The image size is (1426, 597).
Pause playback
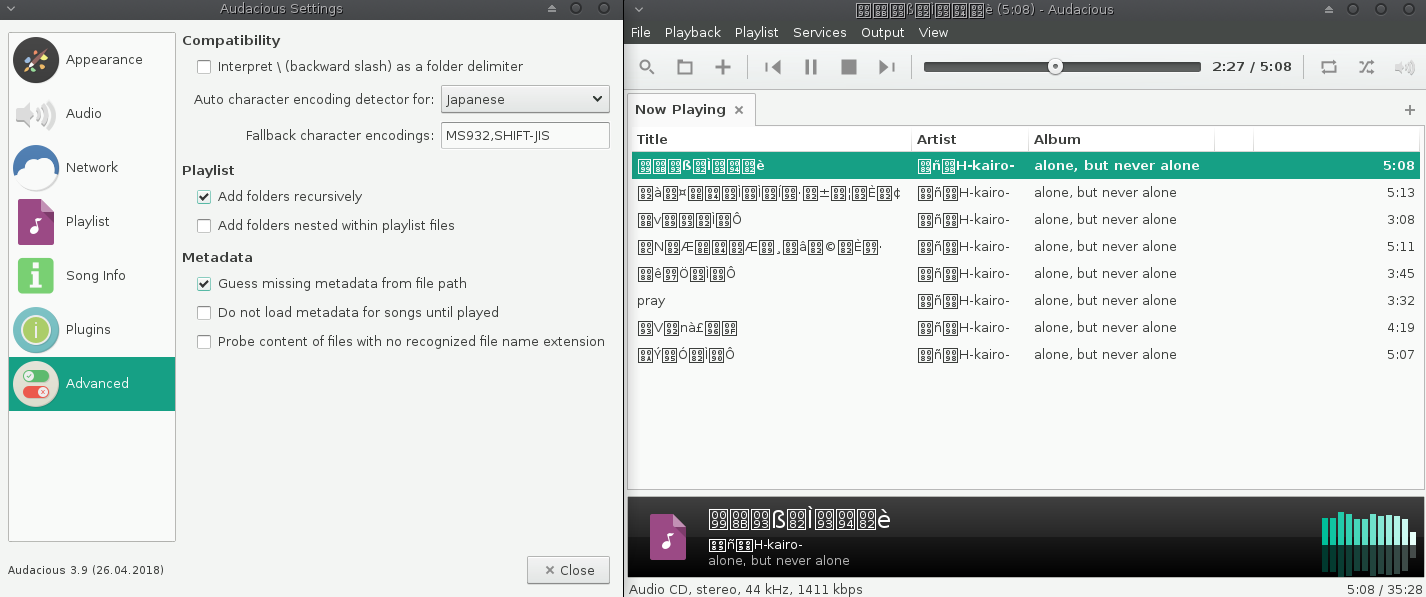811,67
